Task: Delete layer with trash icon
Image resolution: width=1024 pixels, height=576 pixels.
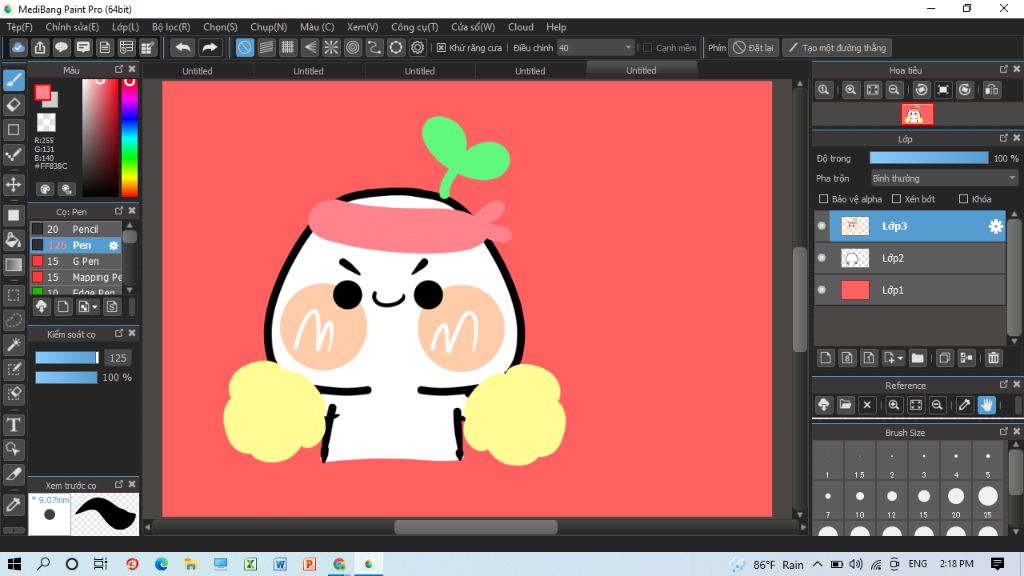Action: click(x=993, y=358)
